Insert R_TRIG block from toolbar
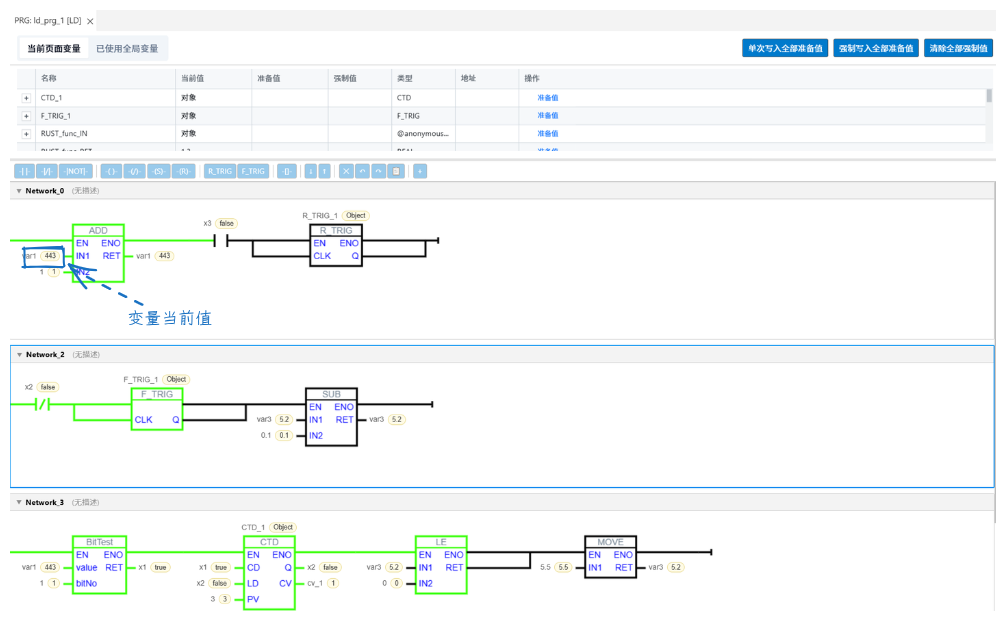The height and width of the screenshot is (621, 1005). (x=220, y=171)
